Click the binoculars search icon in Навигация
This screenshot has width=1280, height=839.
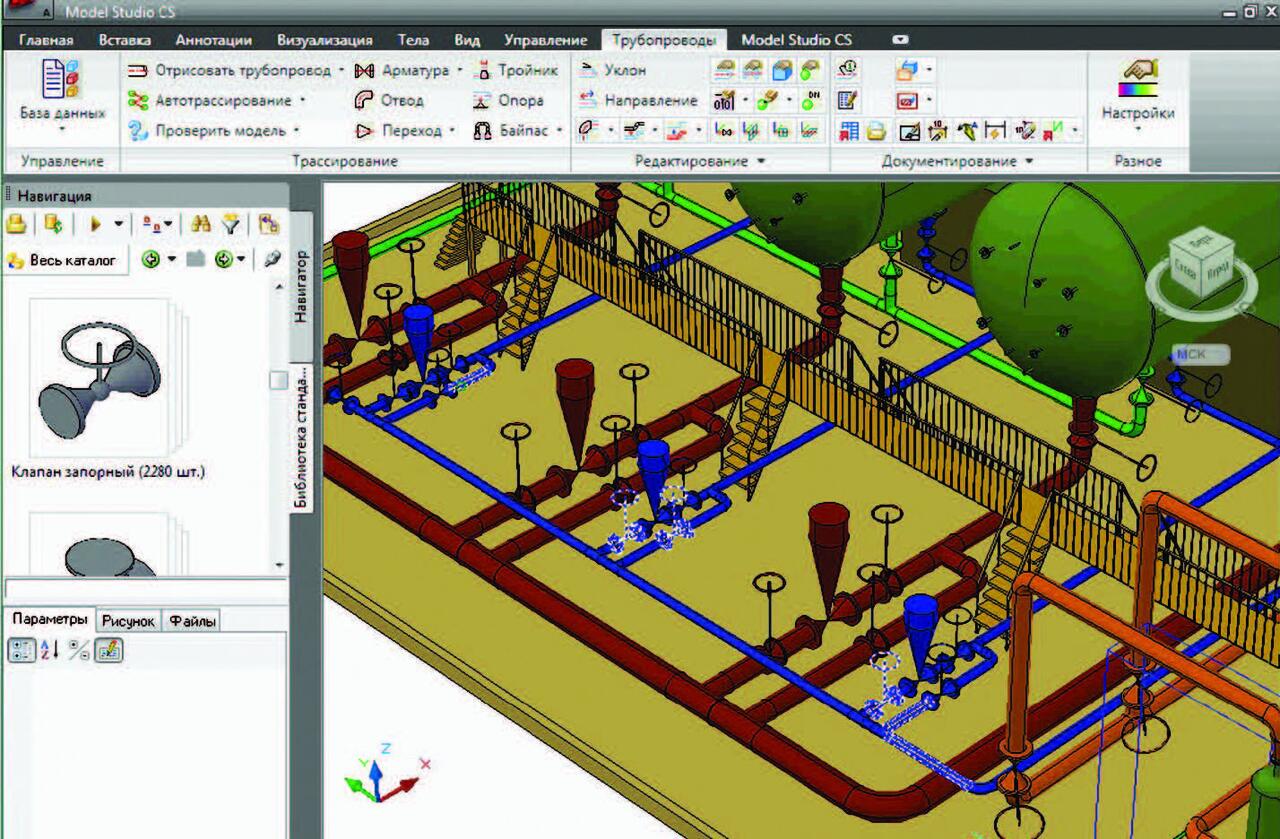(x=201, y=224)
